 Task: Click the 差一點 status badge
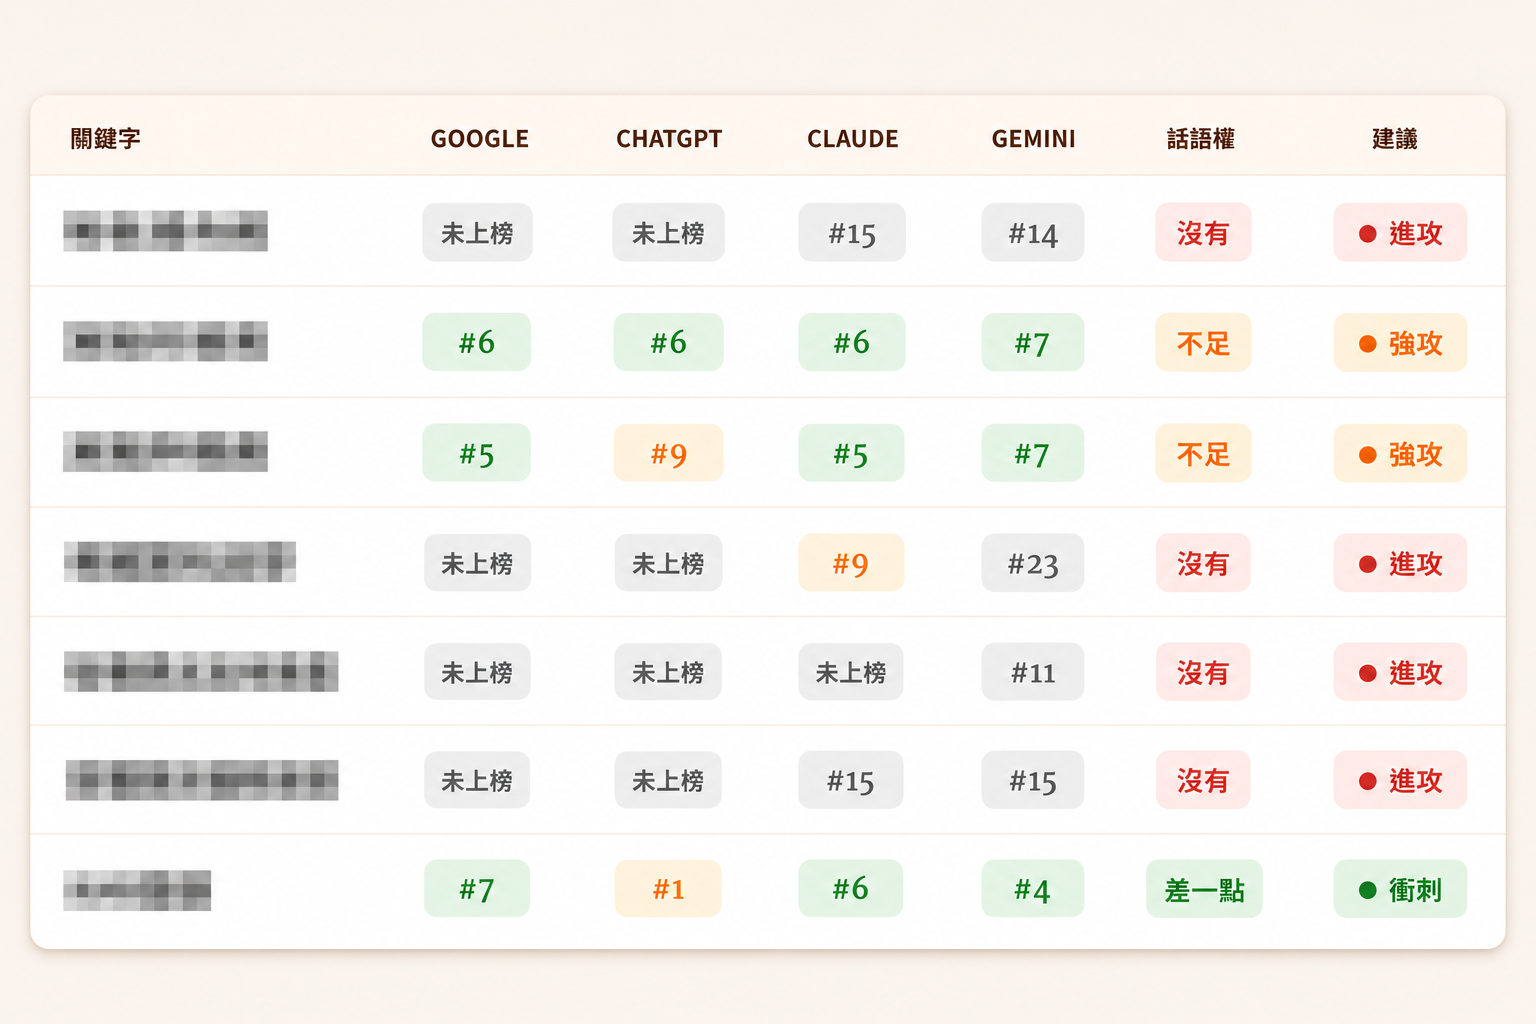pos(1204,889)
